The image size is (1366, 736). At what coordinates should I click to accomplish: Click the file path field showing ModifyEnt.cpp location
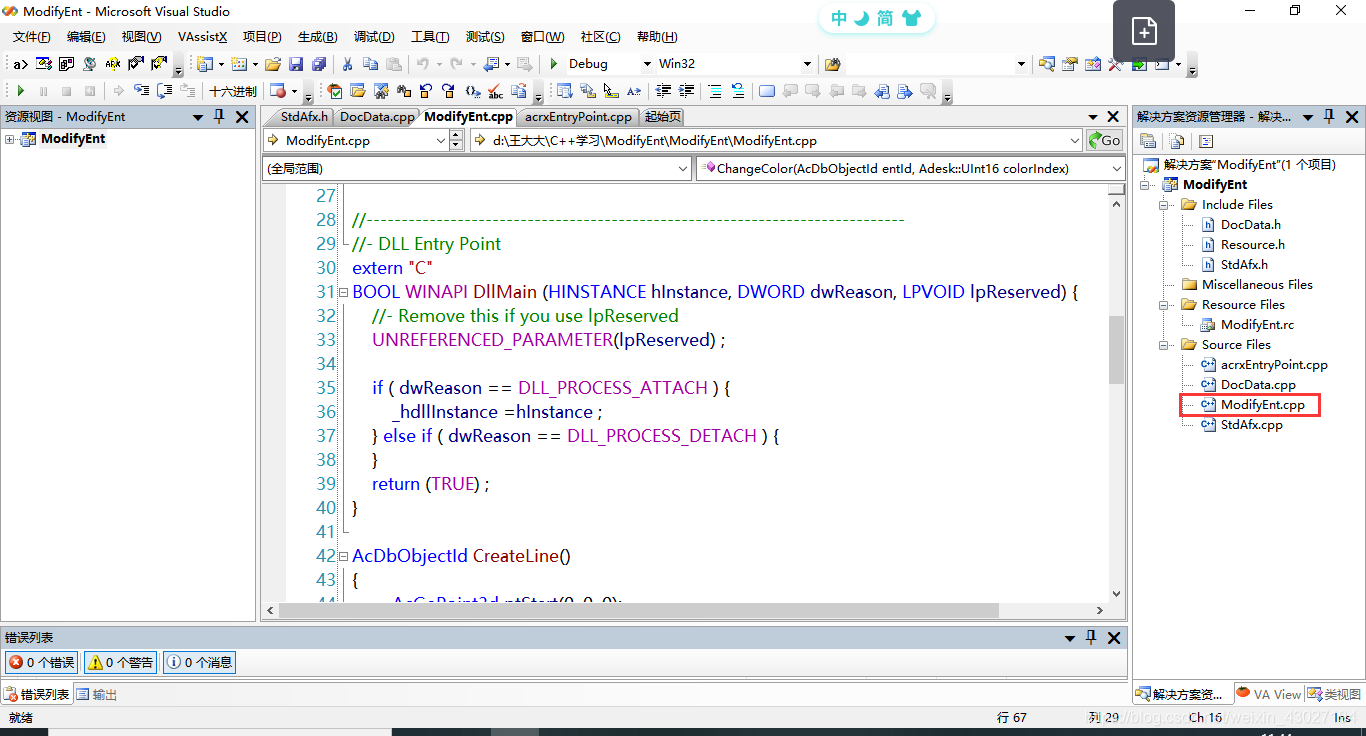[776, 141]
